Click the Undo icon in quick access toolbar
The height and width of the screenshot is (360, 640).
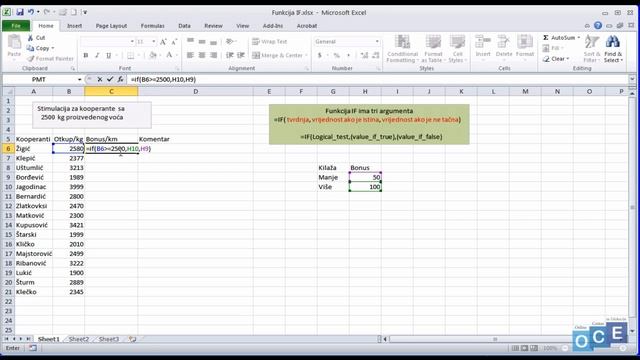coord(31,12)
